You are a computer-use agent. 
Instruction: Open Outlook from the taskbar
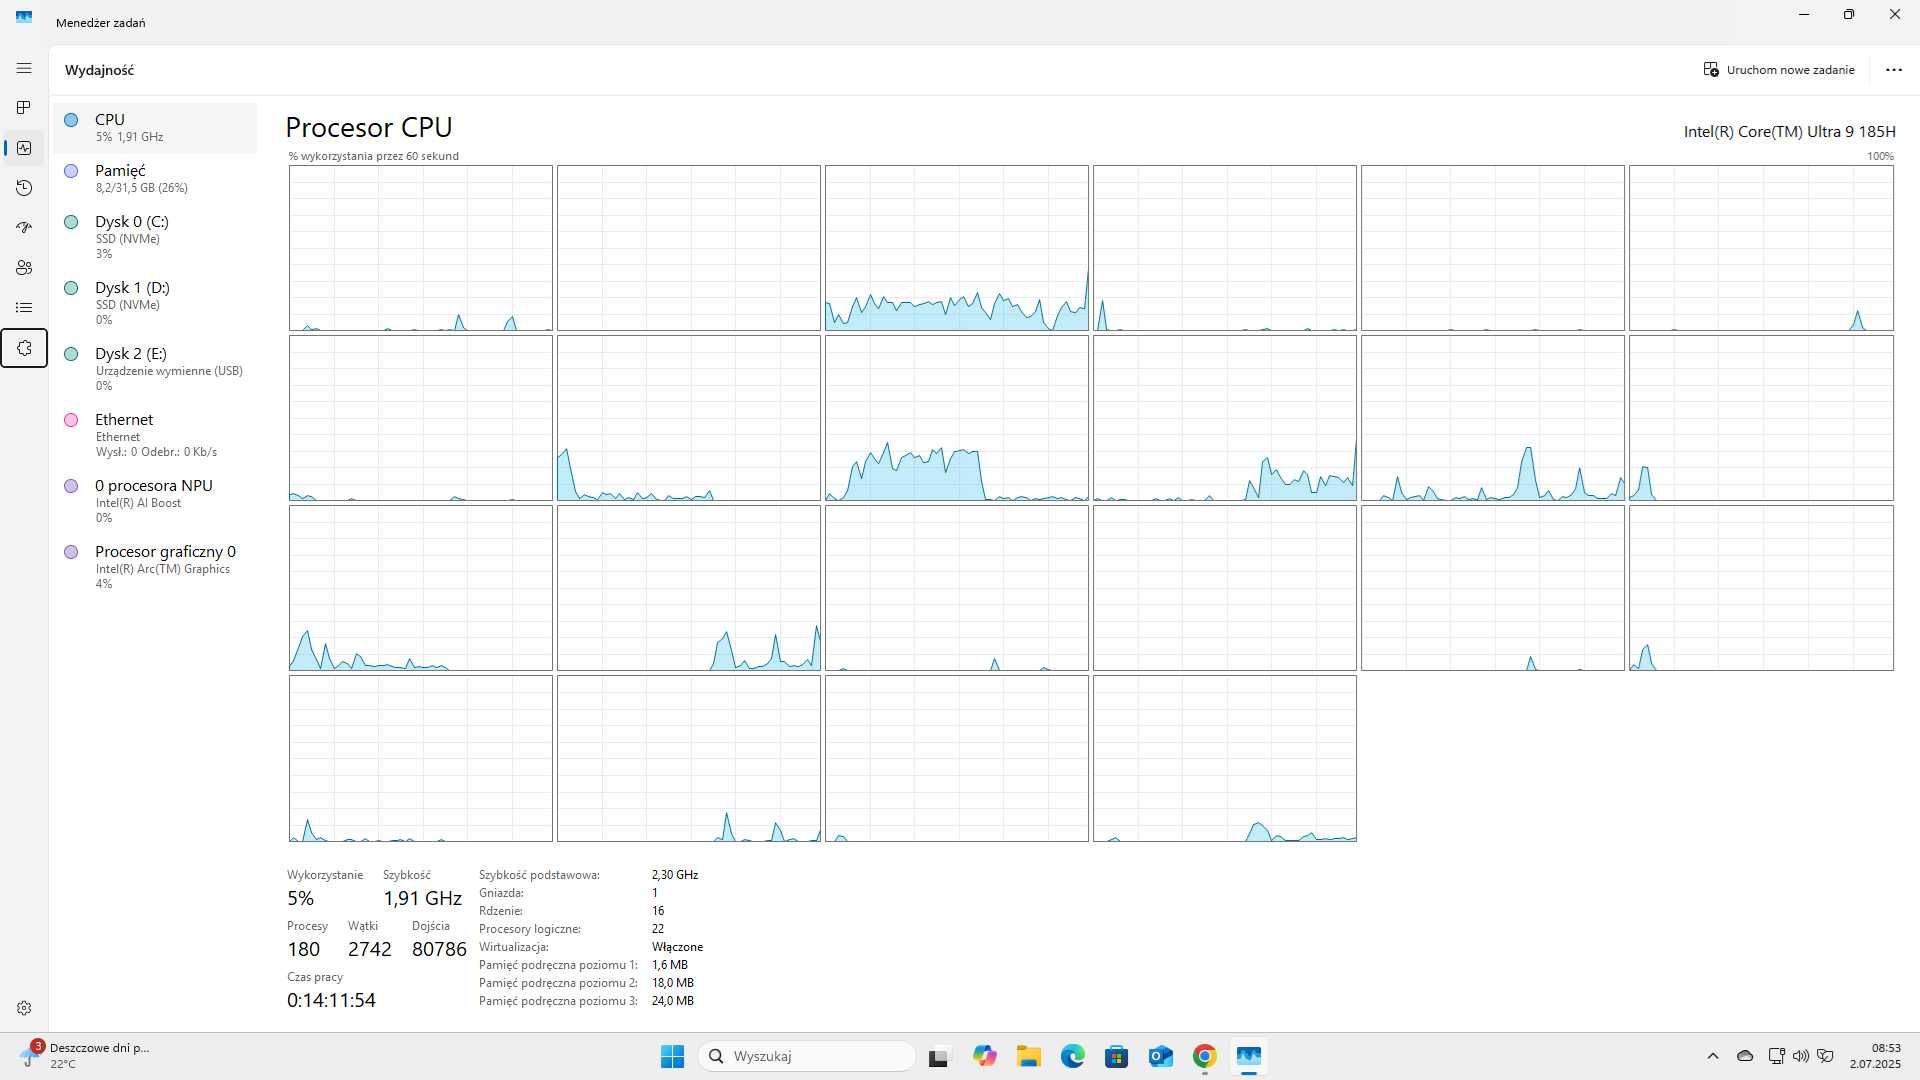1160,1056
